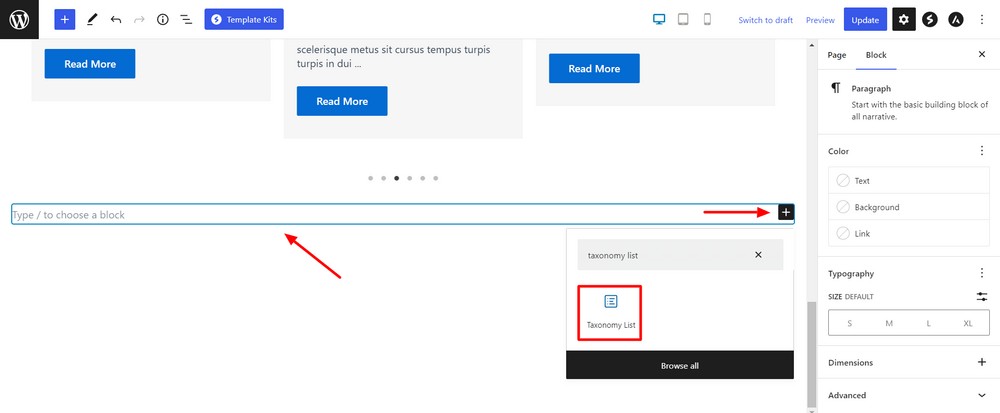This screenshot has height=413, width=1000.
Task: Open the document Details info icon
Action: click(x=162, y=19)
